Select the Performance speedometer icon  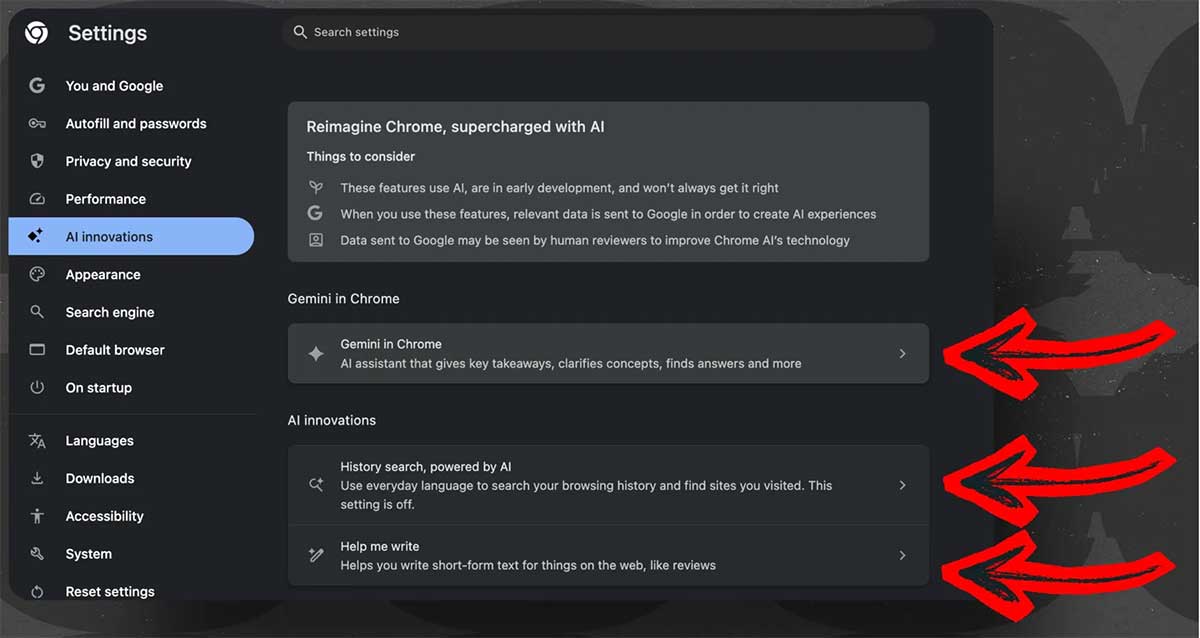36,198
